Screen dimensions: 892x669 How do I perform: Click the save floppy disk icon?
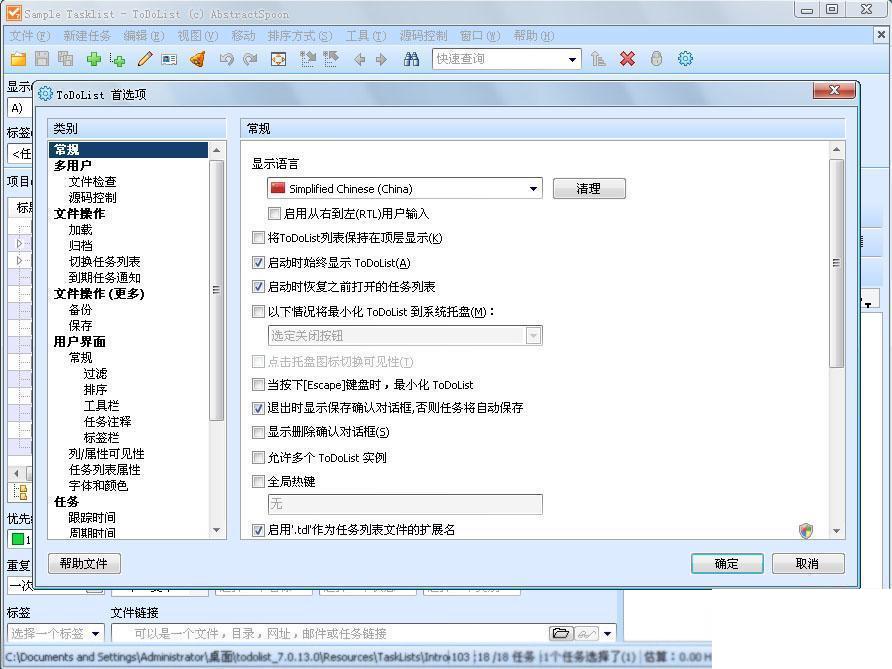pyautogui.click(x=42, y=59)
